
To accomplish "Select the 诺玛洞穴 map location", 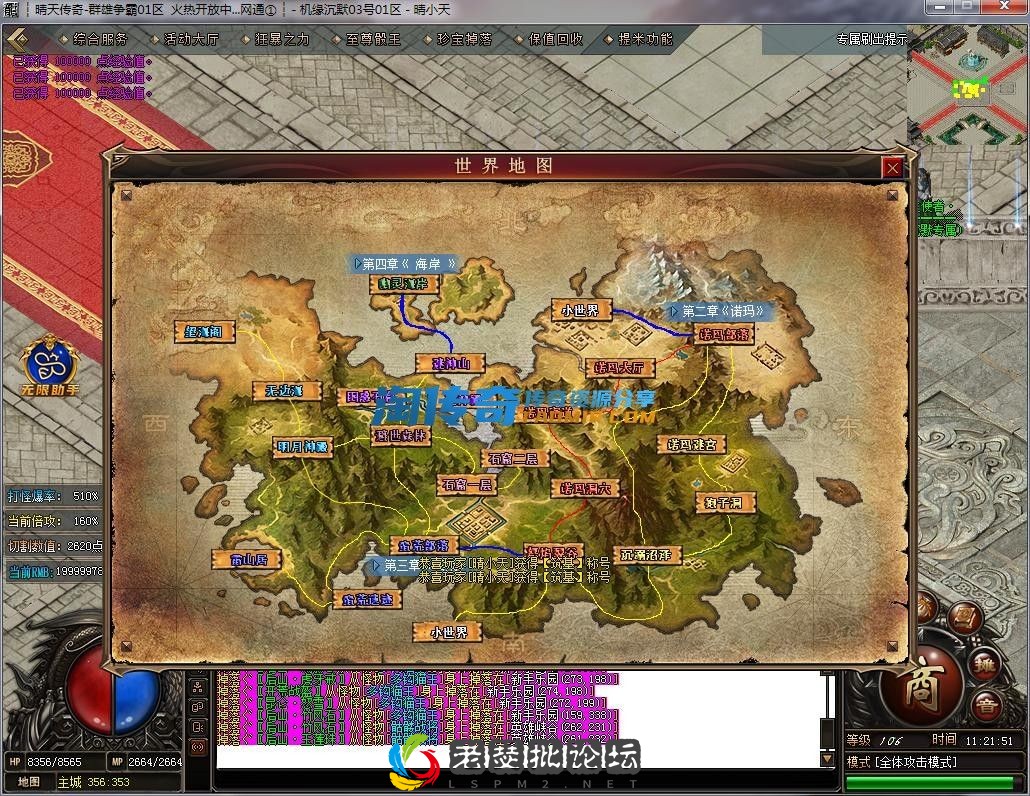I will [585, 489].
